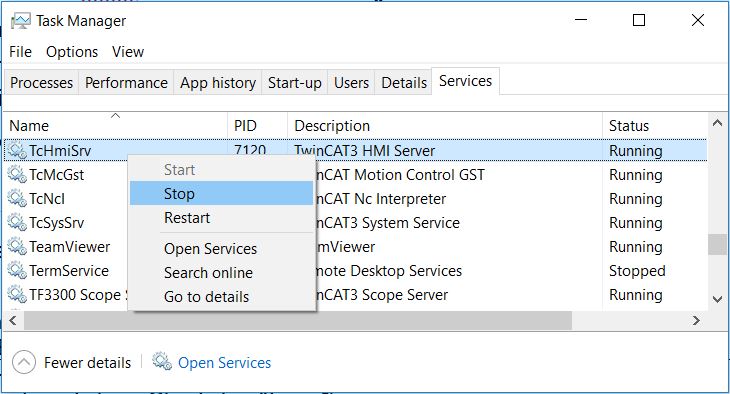This screenshot has height=394, width=730.
Task: Click the disabled Start context menu entry
Action: (x=222, y=170)
